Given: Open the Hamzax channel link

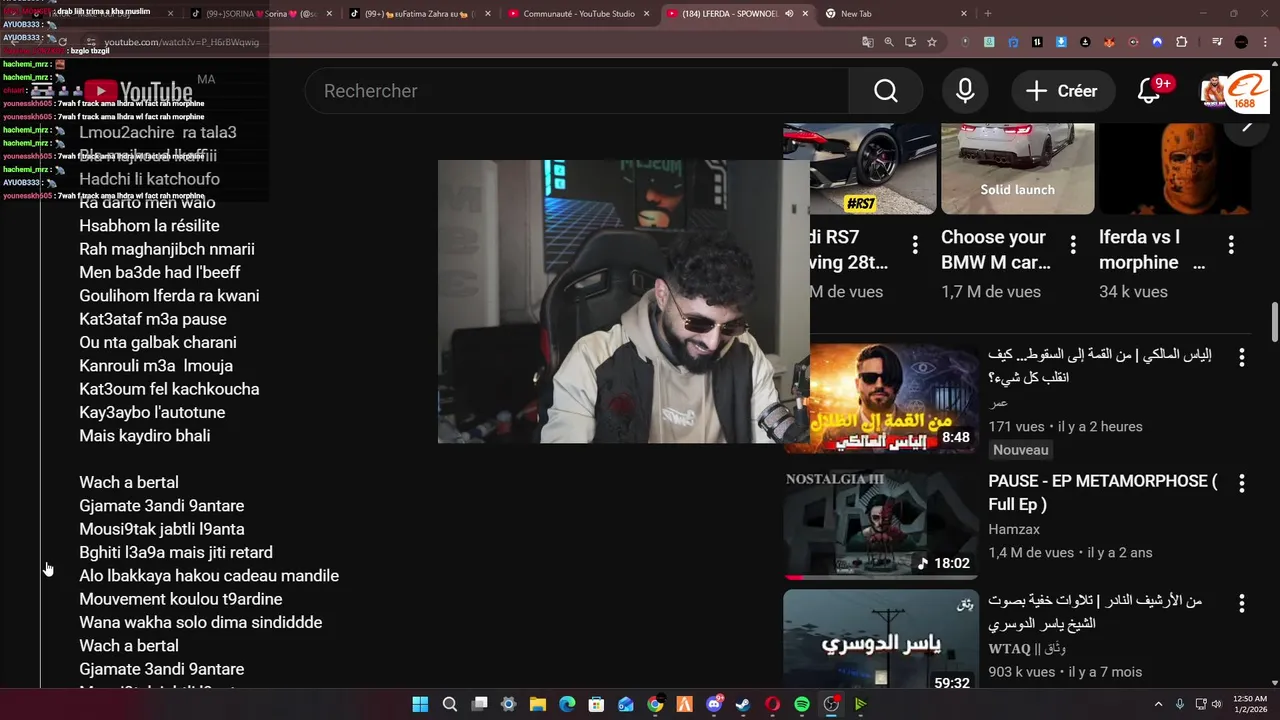Looking at the screenshot, I should 1014,529.
